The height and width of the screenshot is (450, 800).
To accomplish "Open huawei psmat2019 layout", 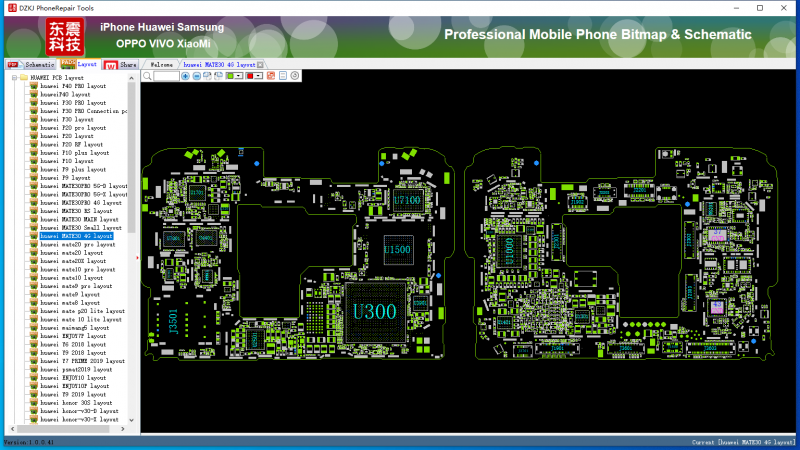I will [x=76, y=369].
